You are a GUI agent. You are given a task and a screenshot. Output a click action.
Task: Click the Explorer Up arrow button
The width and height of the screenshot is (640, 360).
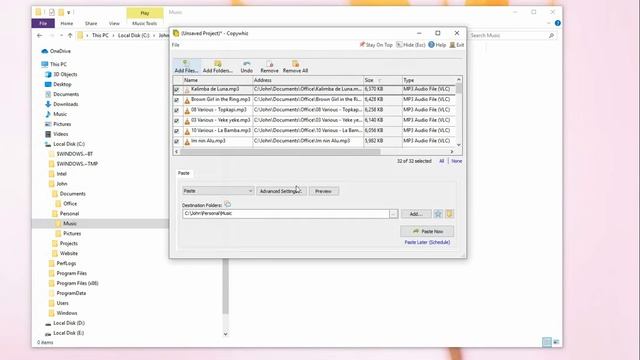coord(70,36)
